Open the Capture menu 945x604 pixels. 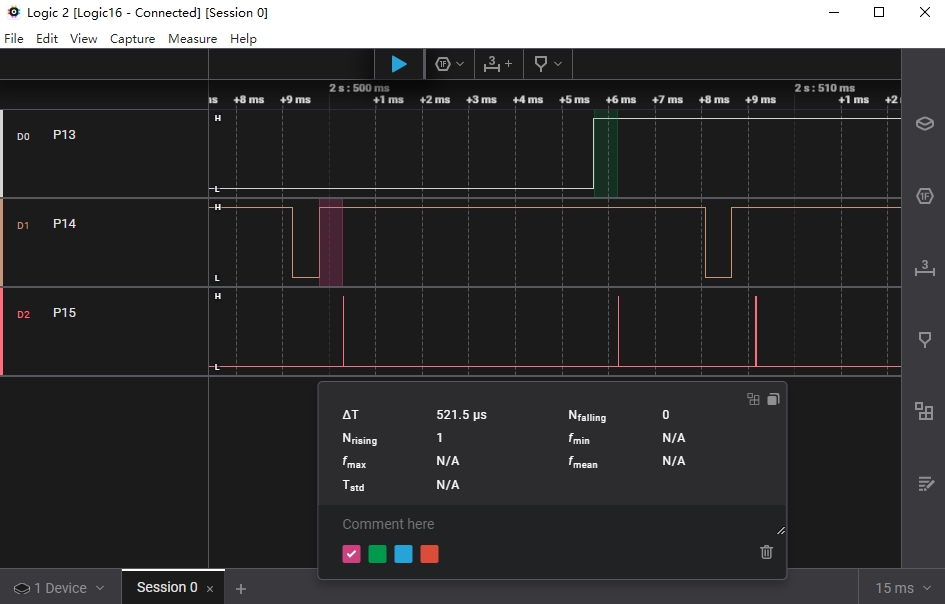coord(133,39)
